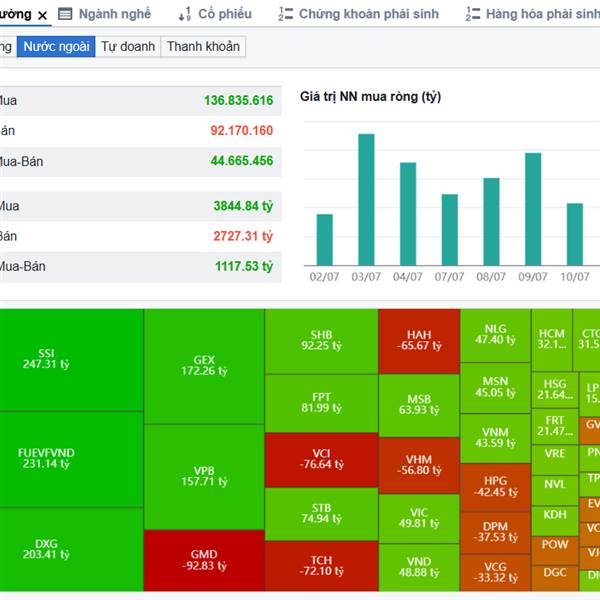Click the 10/07 bar in the chart
This screenshot has height=600, width=600.
[x=575, y=234]
